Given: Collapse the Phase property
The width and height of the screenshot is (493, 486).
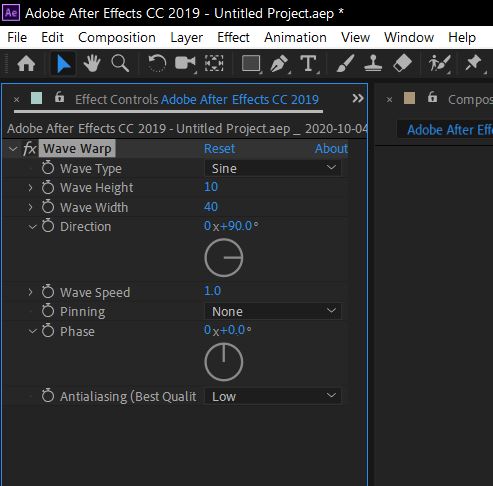Looking at the screenshot, I should point(32,332).
